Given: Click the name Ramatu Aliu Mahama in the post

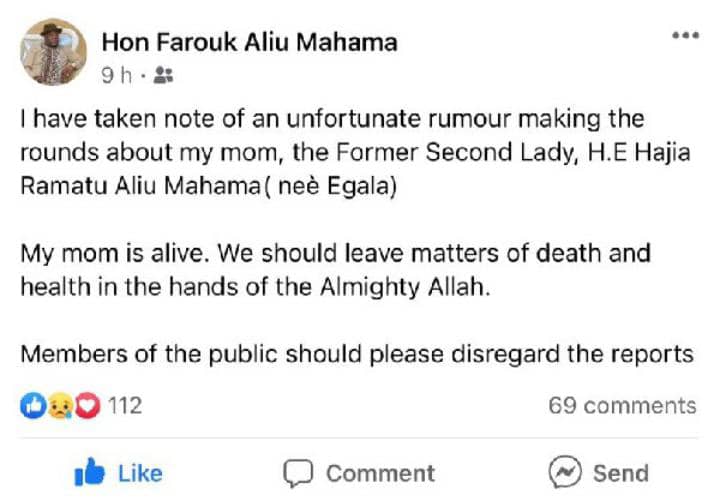Looking at the screenshot, I should (x=140, y=186).
